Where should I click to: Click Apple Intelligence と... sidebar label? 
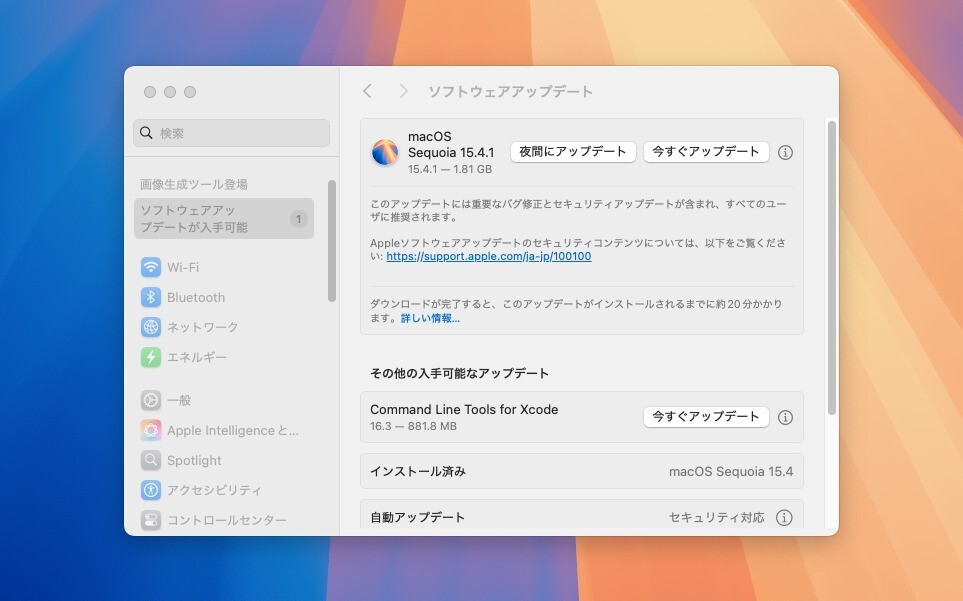click(233, 430)
